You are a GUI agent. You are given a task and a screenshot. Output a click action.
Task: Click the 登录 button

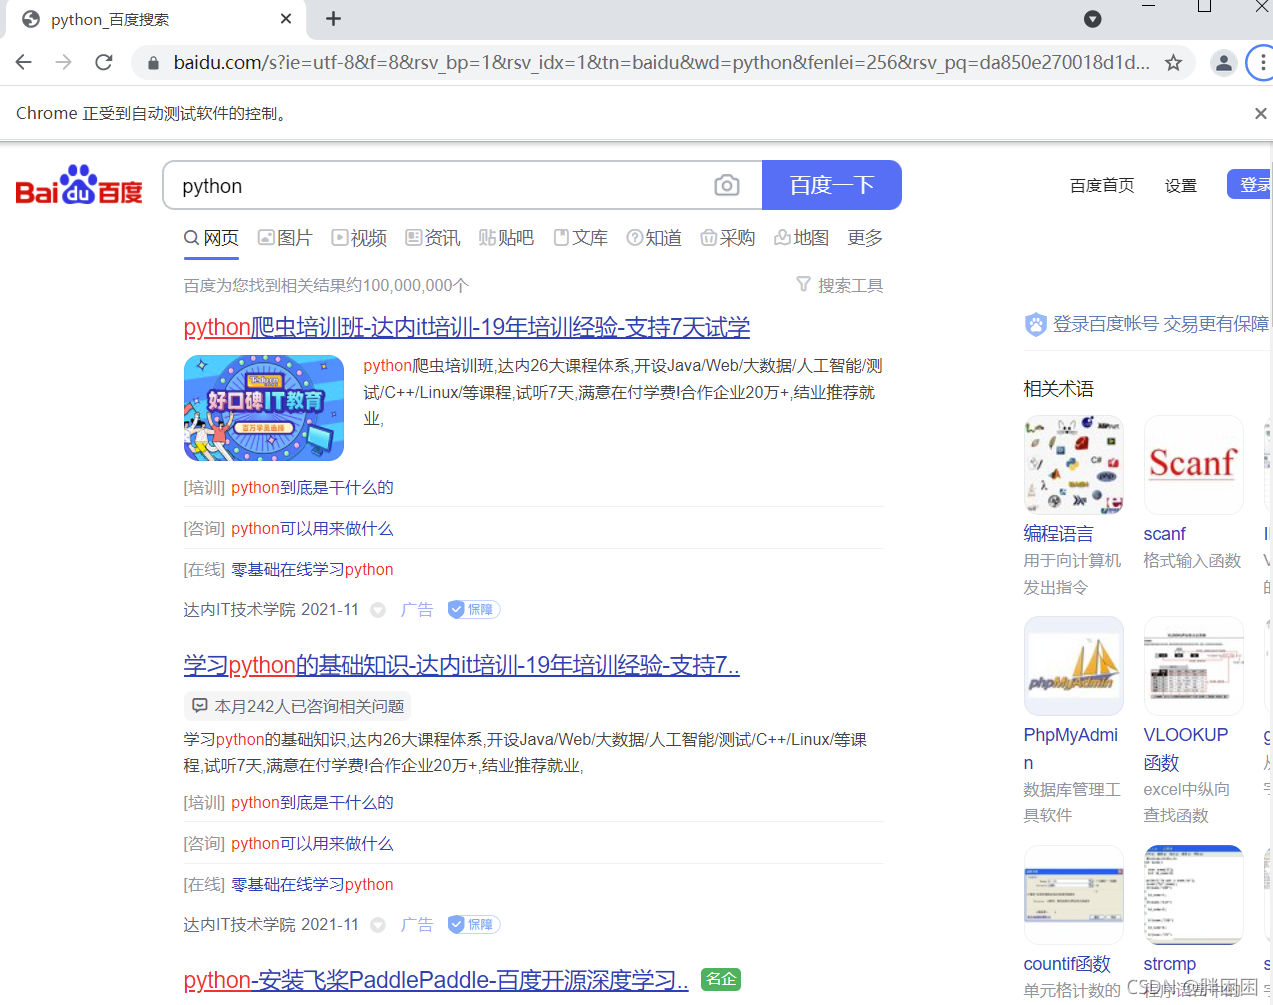click(x=1250, y=184)
